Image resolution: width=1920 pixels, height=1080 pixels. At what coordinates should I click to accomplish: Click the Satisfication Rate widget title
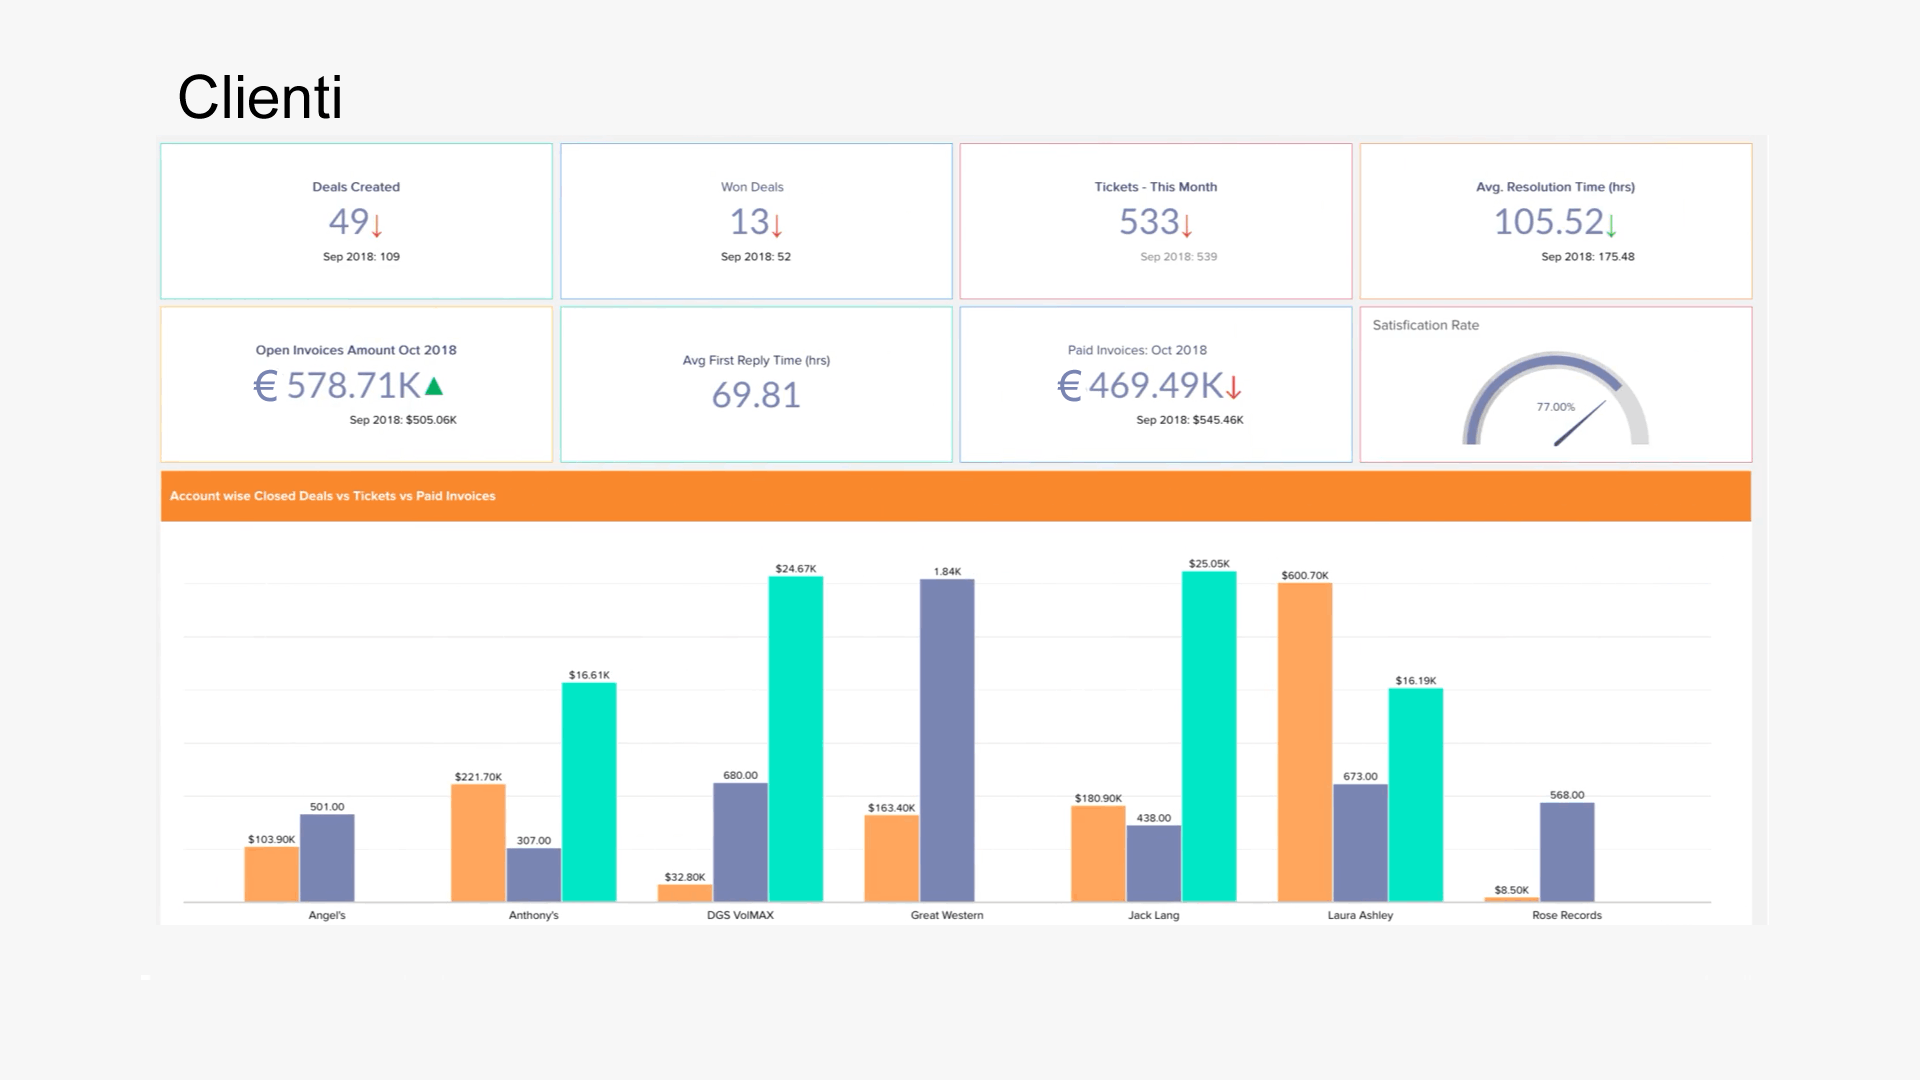[1425, 325]
